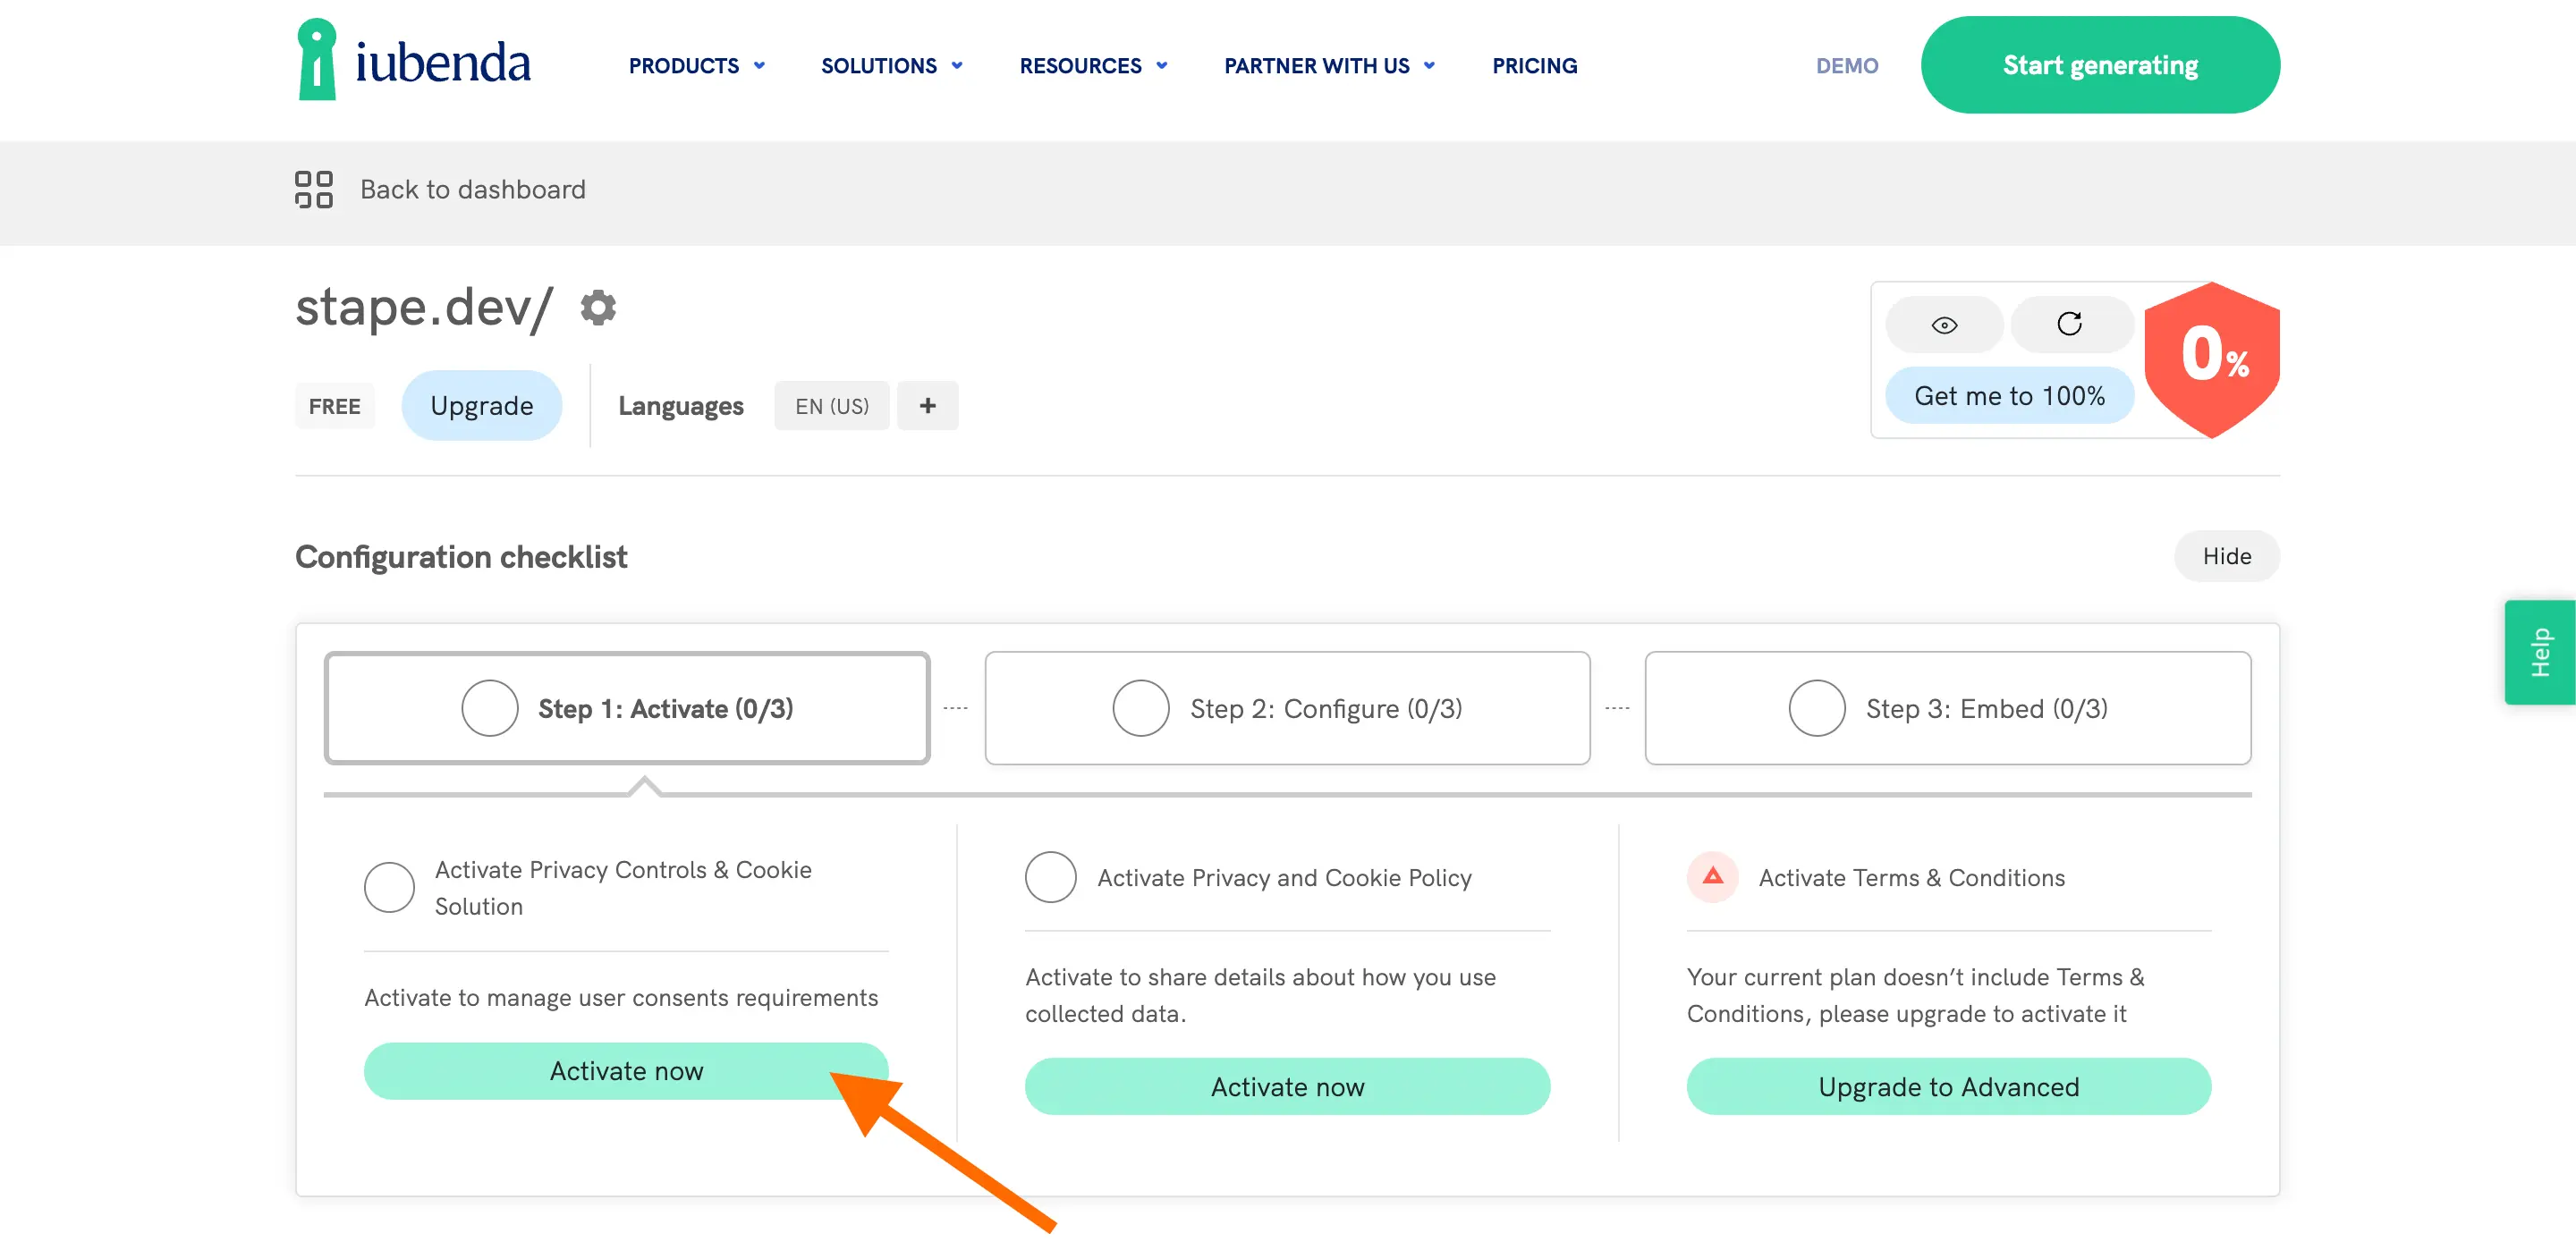Click the Languages label
This screenshot has height=1250, width=2576.
pyautogui.click(x=680, y=406)
